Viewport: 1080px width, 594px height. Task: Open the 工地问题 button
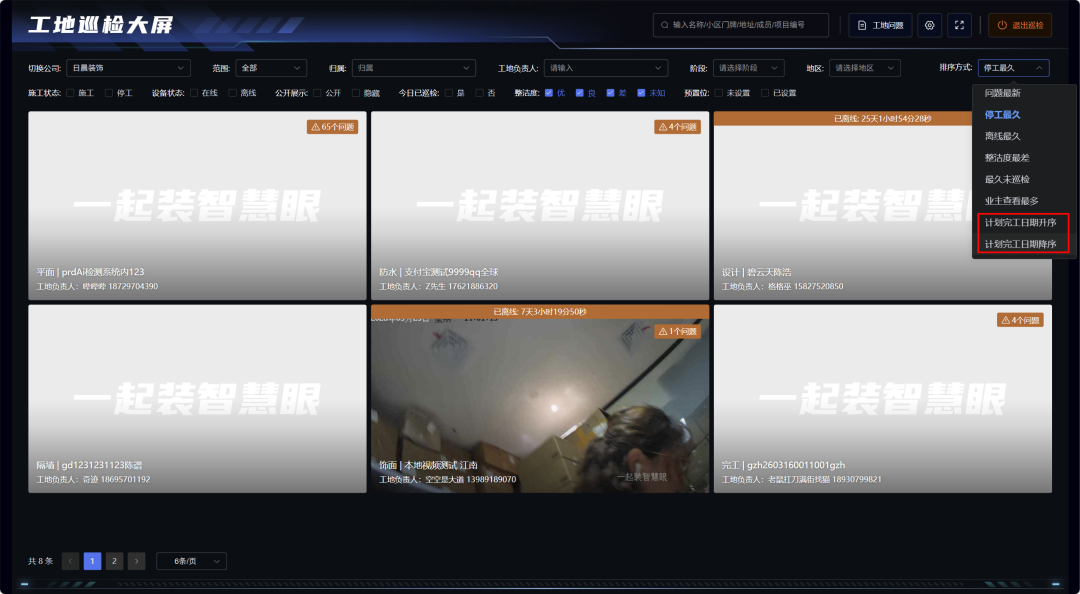pyautogui.click(x=880, y=25)
